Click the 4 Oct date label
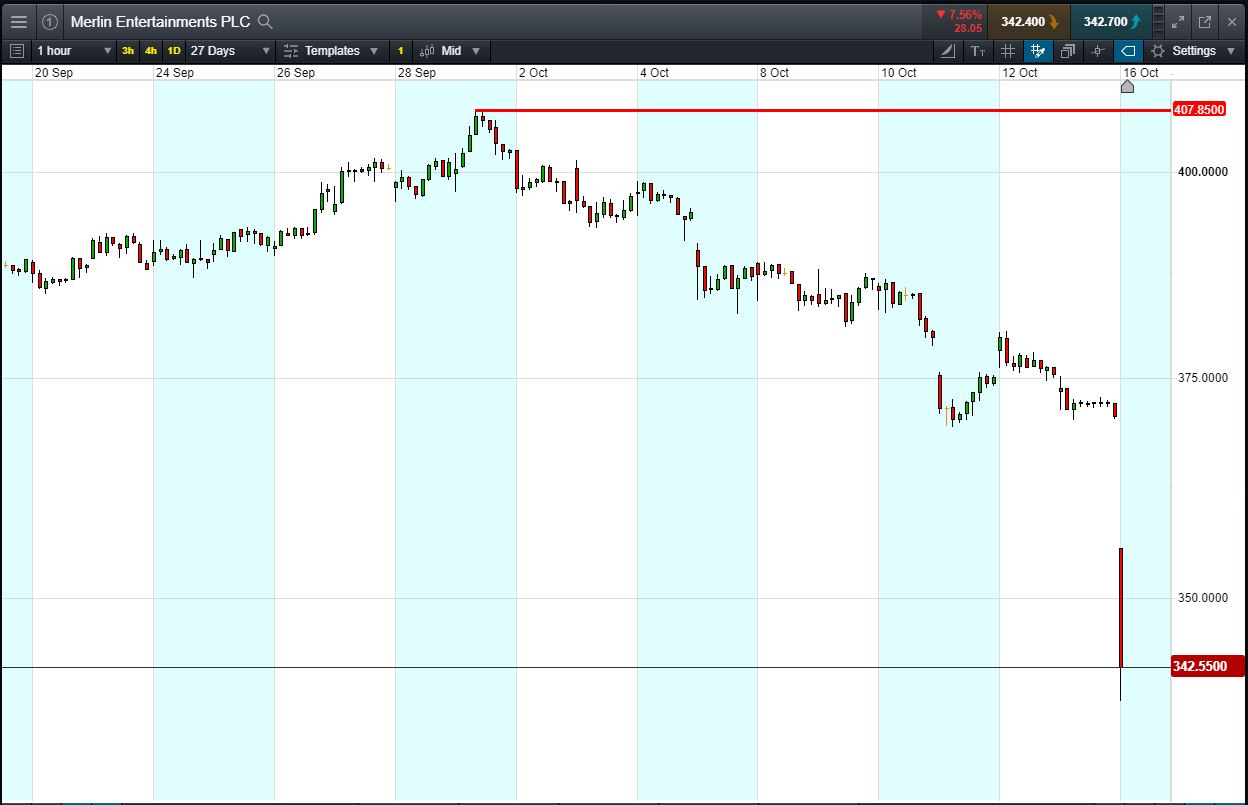Viewport: 1248px width, 805px height. 654,73
